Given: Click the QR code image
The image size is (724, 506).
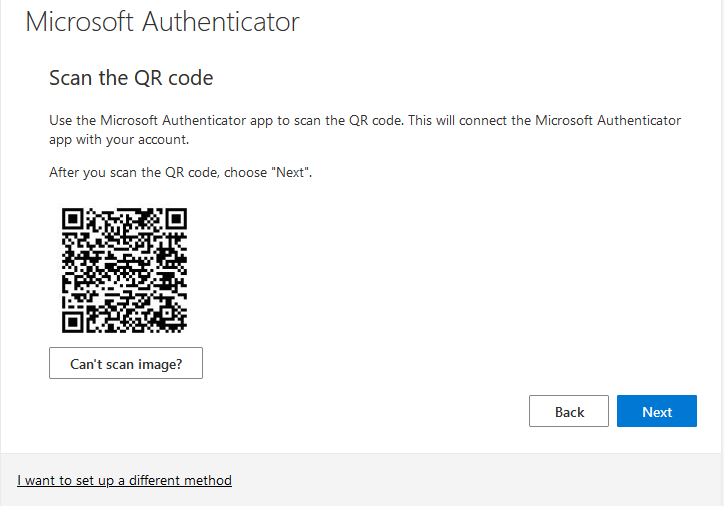Looking at the screenshot, I should pos(125,270).
